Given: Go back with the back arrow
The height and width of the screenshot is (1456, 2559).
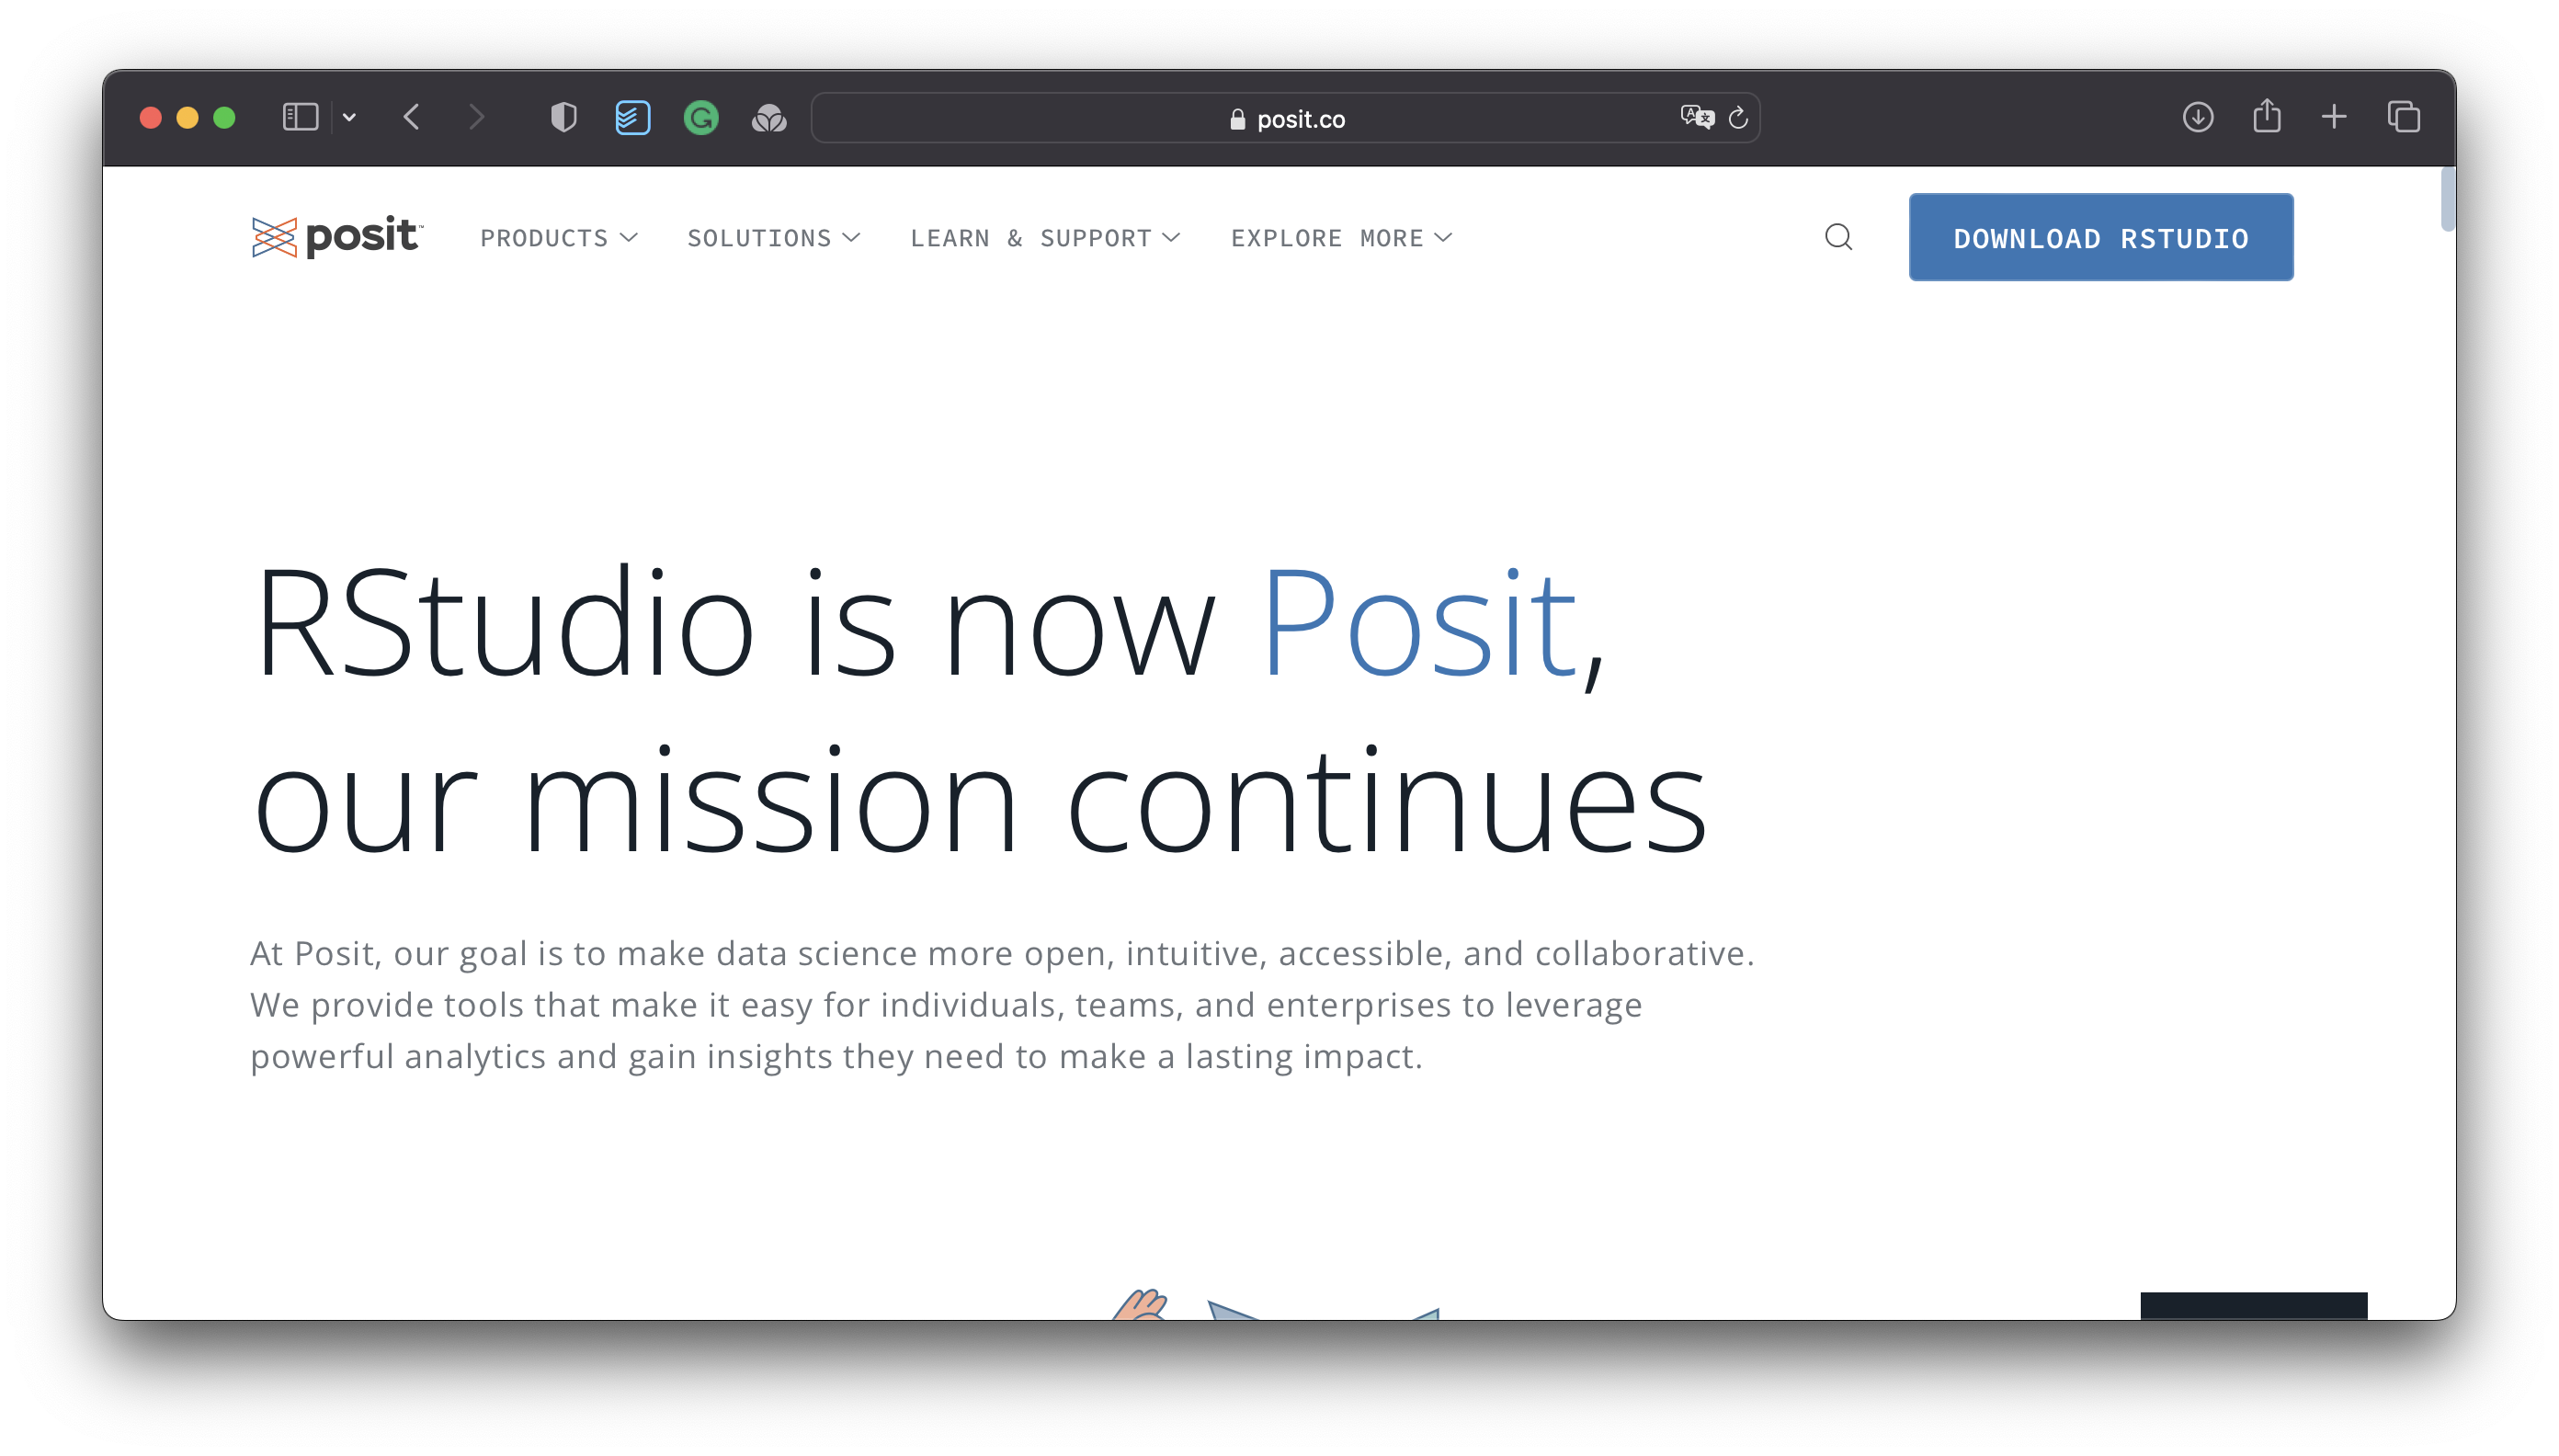Looking at the screenshot, I should (x=411, y=118).
